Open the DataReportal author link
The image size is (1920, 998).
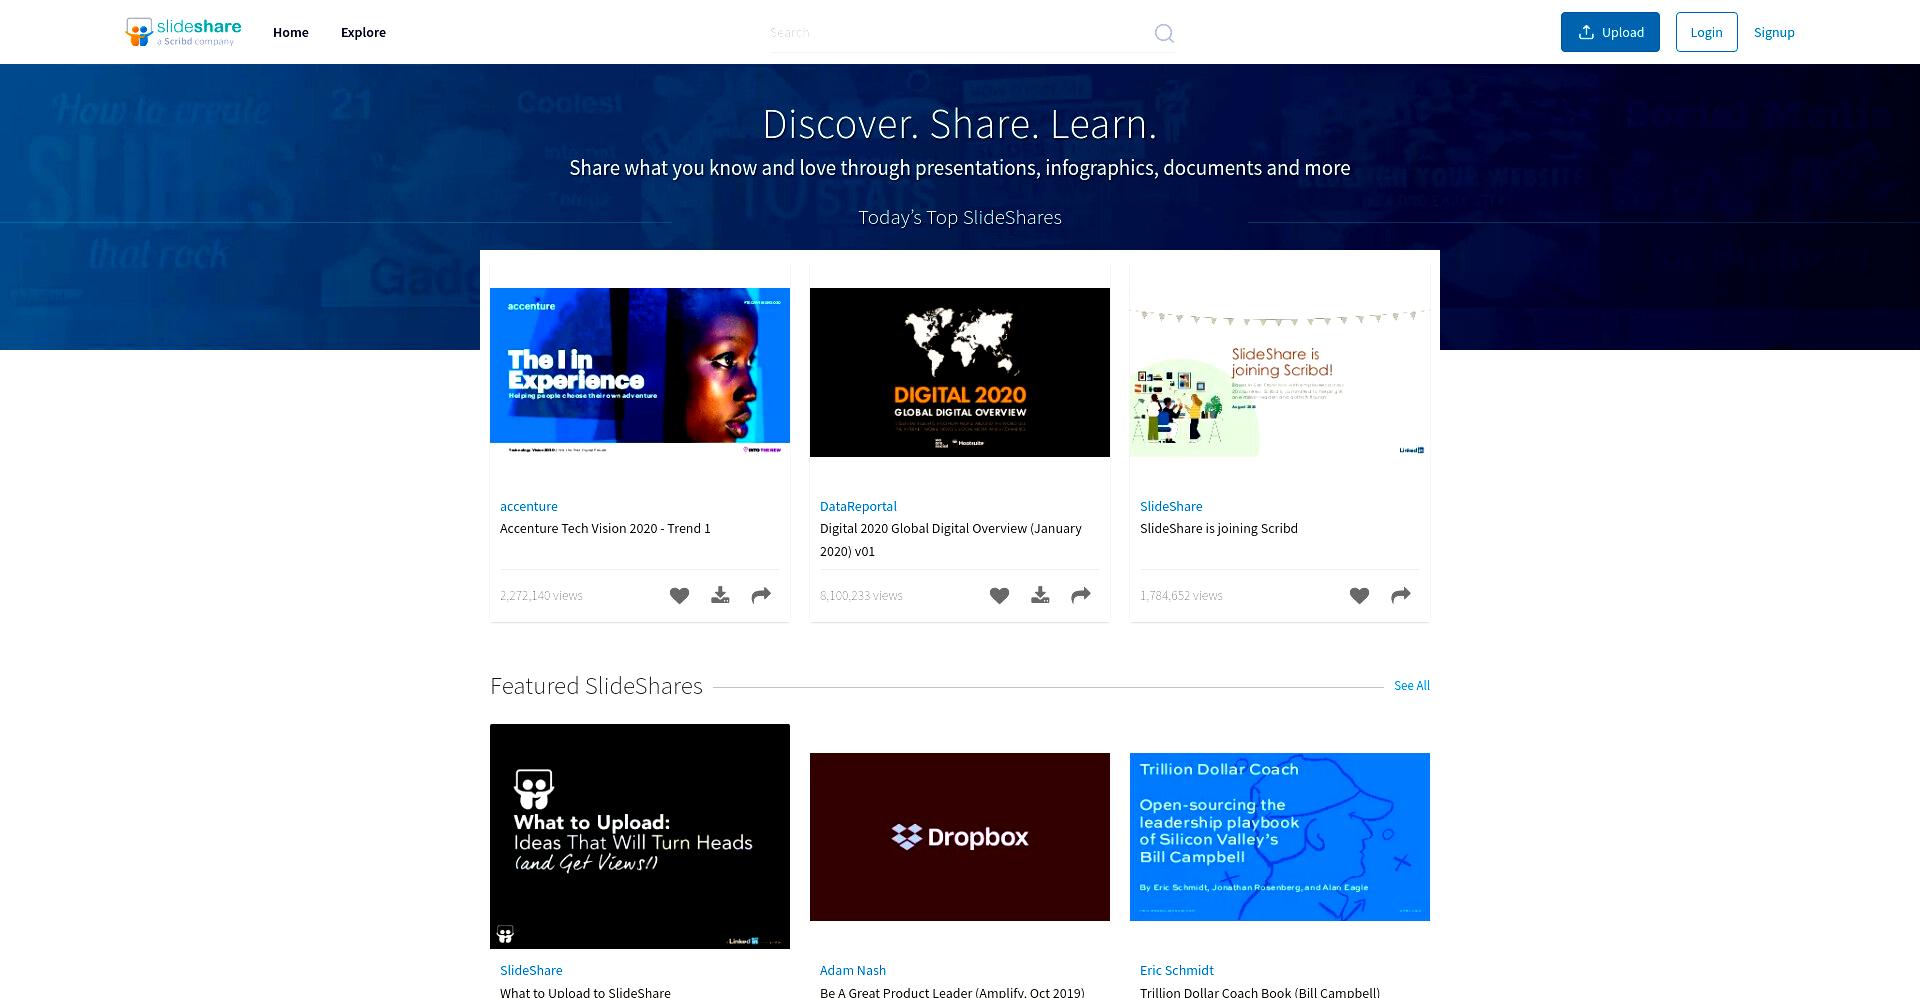(858, 506)
